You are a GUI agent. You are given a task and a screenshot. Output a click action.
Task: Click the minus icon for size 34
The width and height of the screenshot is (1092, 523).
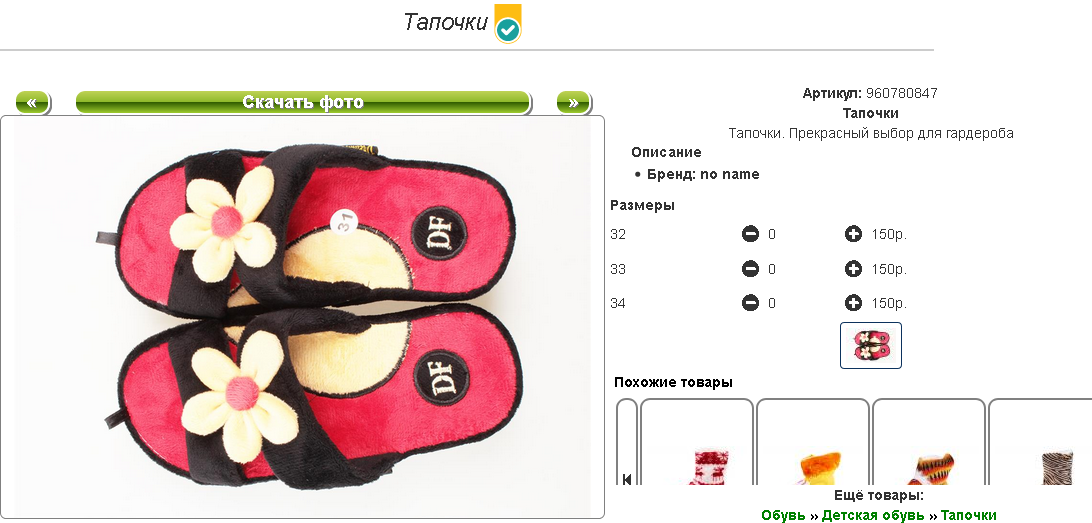pos(750,303)
